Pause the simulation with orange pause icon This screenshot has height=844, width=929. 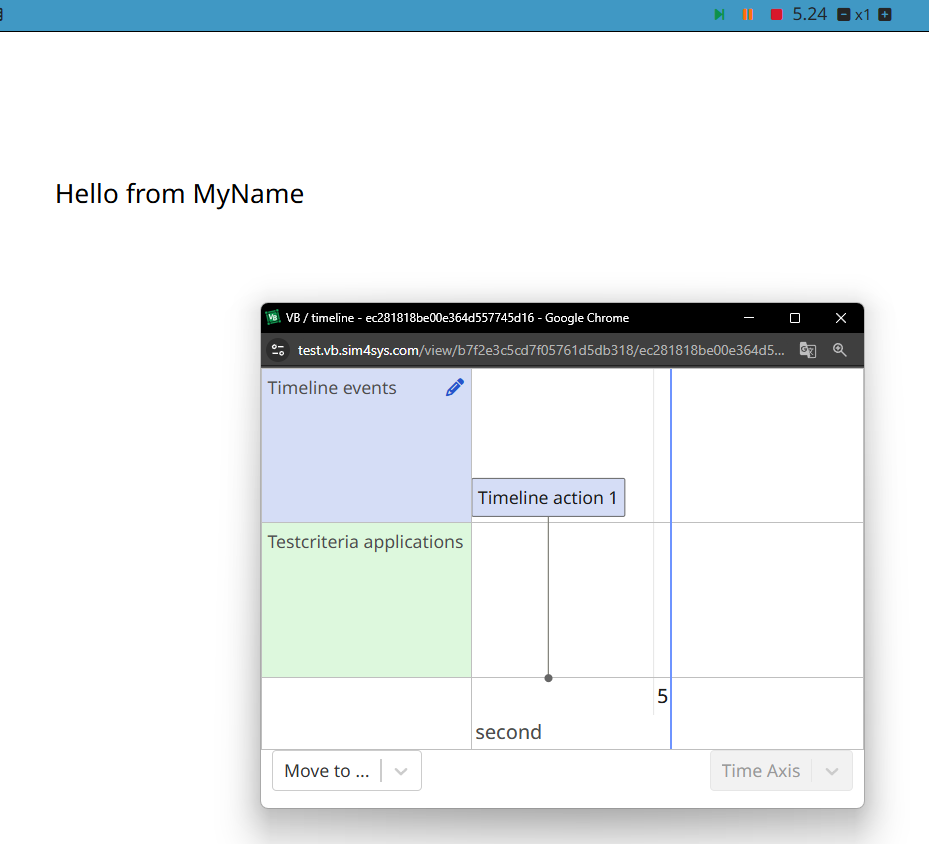click(748, 14)
